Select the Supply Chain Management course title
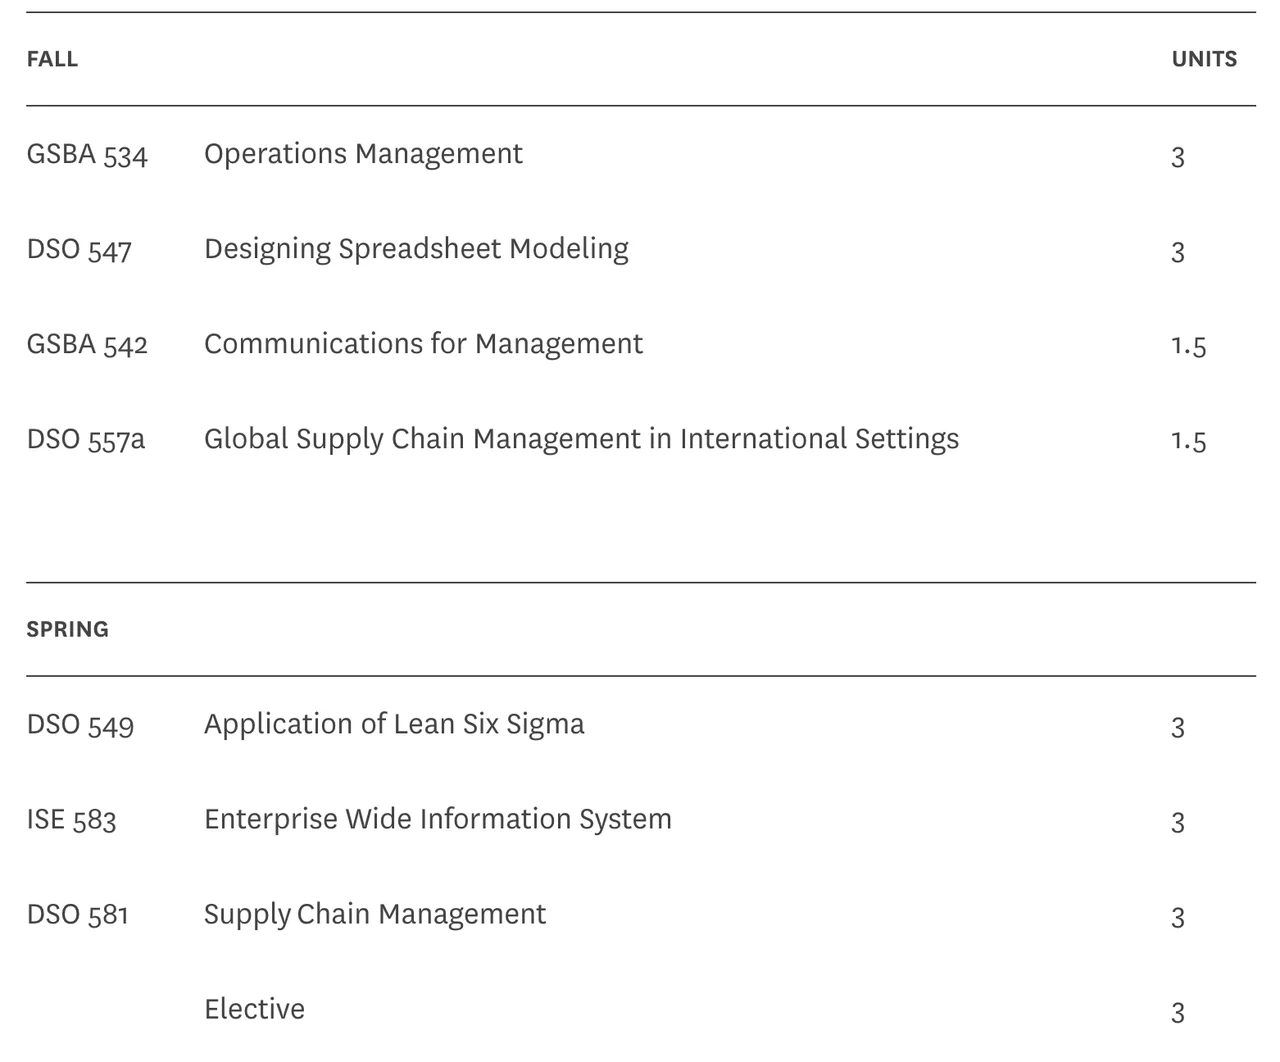 click(375, 914)
